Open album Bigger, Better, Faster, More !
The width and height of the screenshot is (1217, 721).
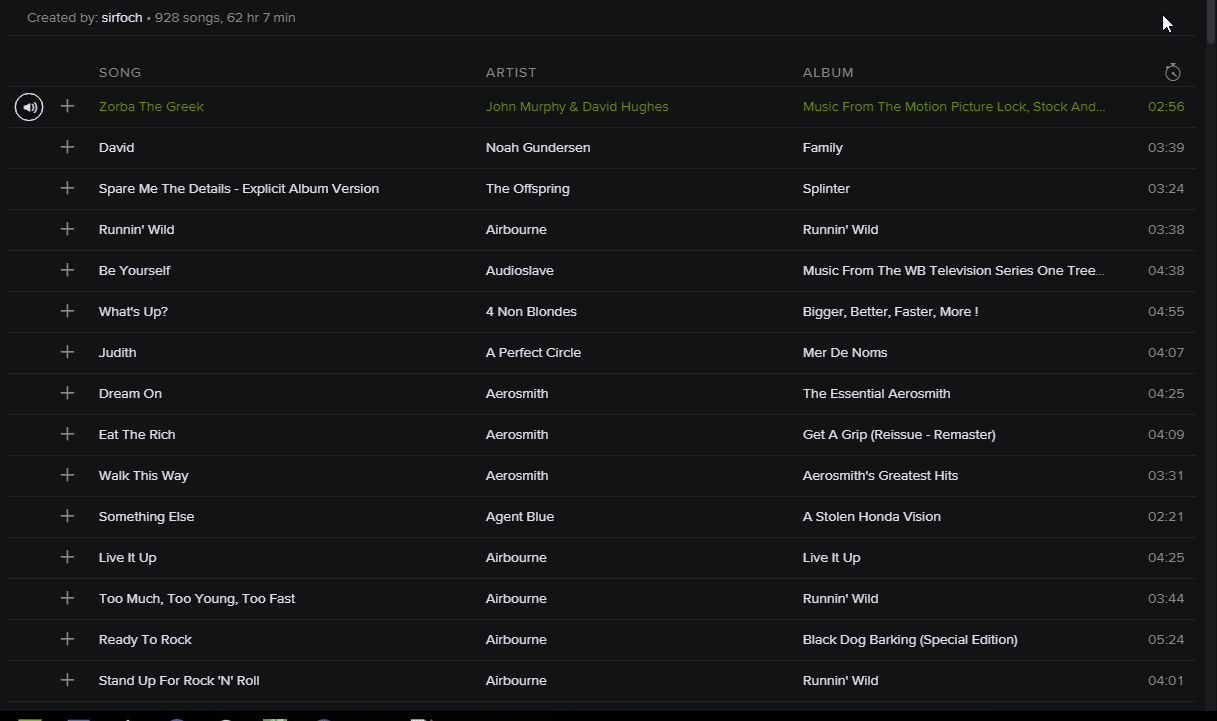point(890,311)
